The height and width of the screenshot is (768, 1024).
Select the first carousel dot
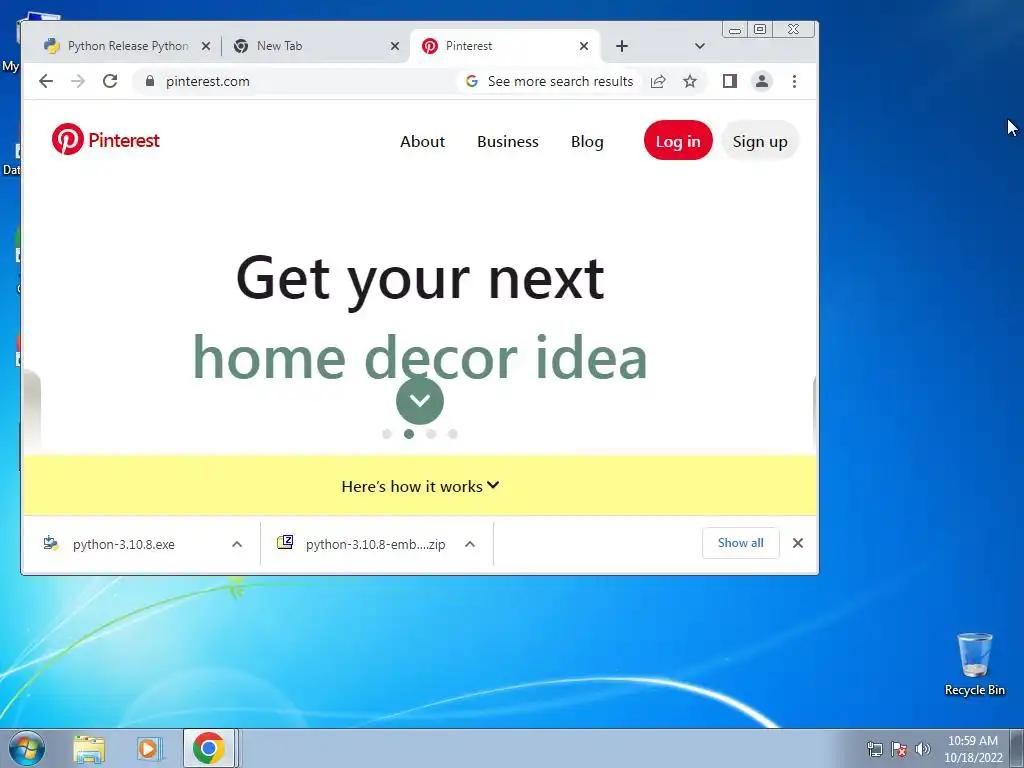[x=387, y=434]
